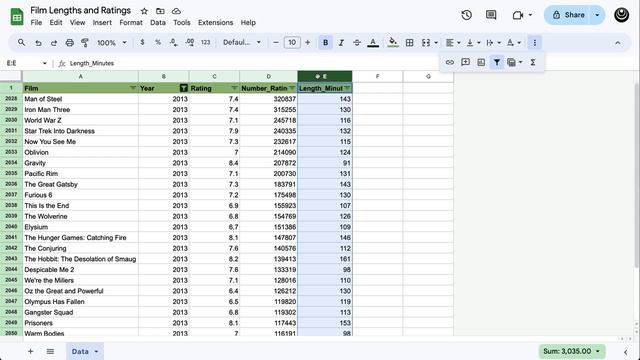Open the fill color picker

click(393, 42)
